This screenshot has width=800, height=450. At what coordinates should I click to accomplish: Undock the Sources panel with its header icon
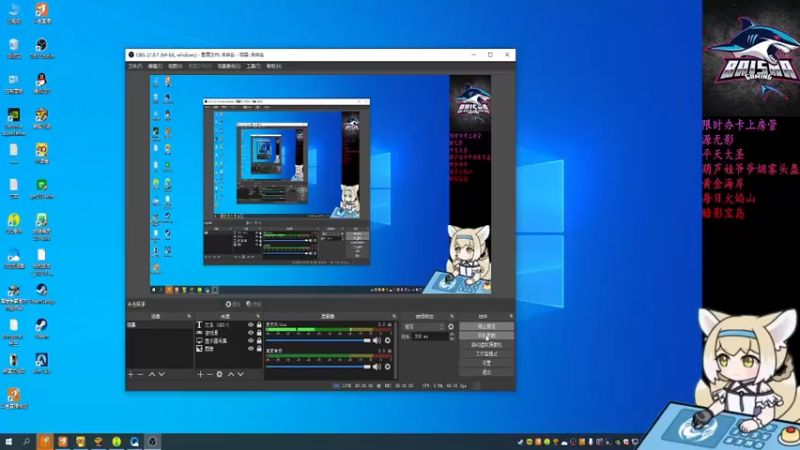[x=258, y=316]
